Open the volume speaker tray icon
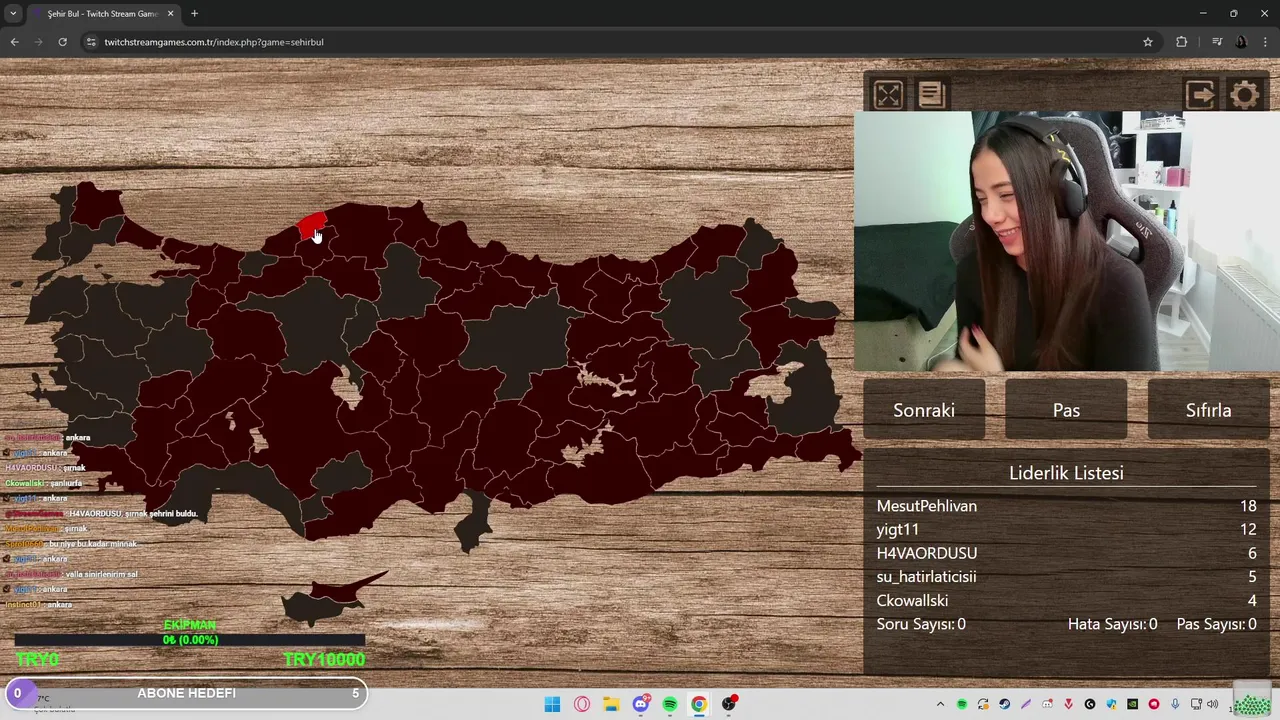This screenshot has width=1280, height=720. (1212, 704)
